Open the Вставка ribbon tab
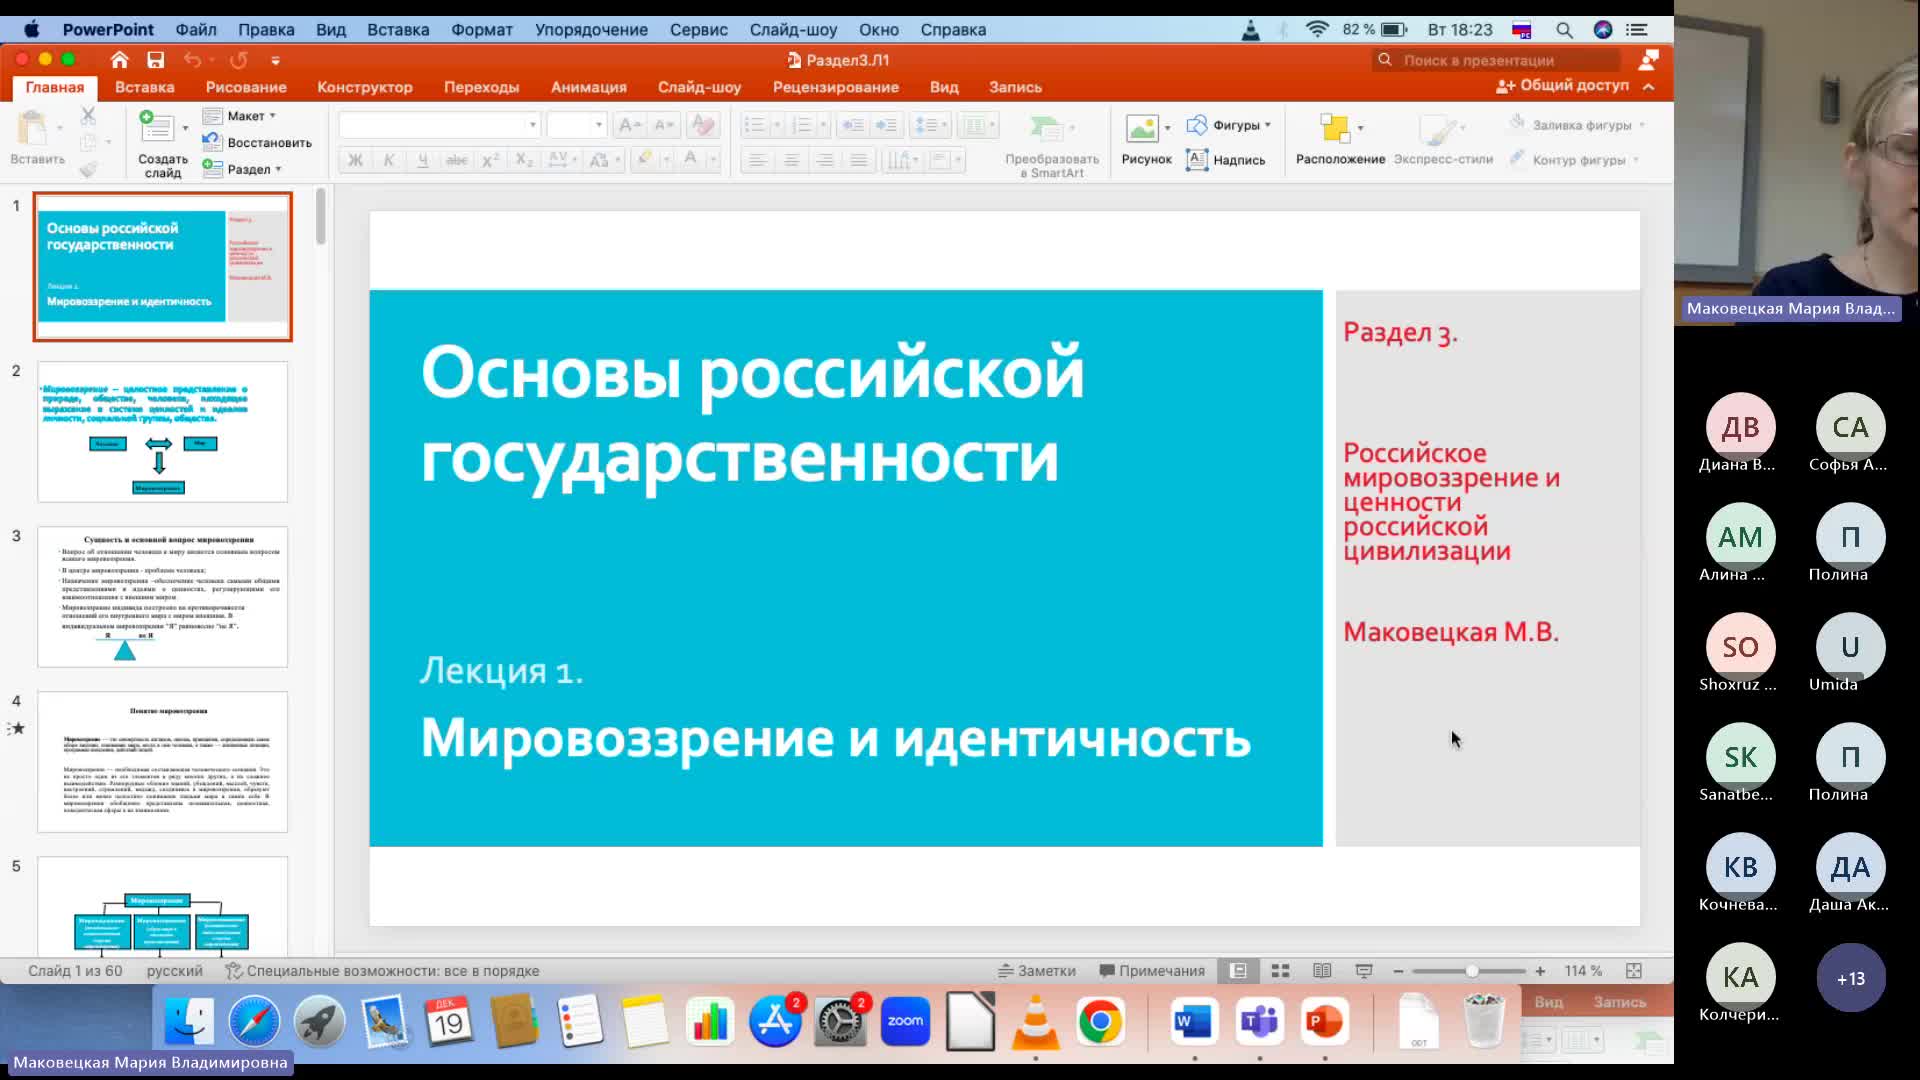This screenshot has width=1920, height=1080. (144, 87)
